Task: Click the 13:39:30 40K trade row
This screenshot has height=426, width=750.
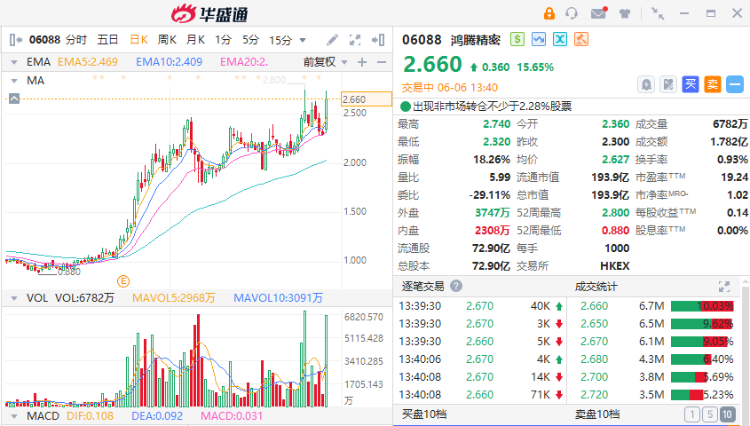Action: [481, 306]
